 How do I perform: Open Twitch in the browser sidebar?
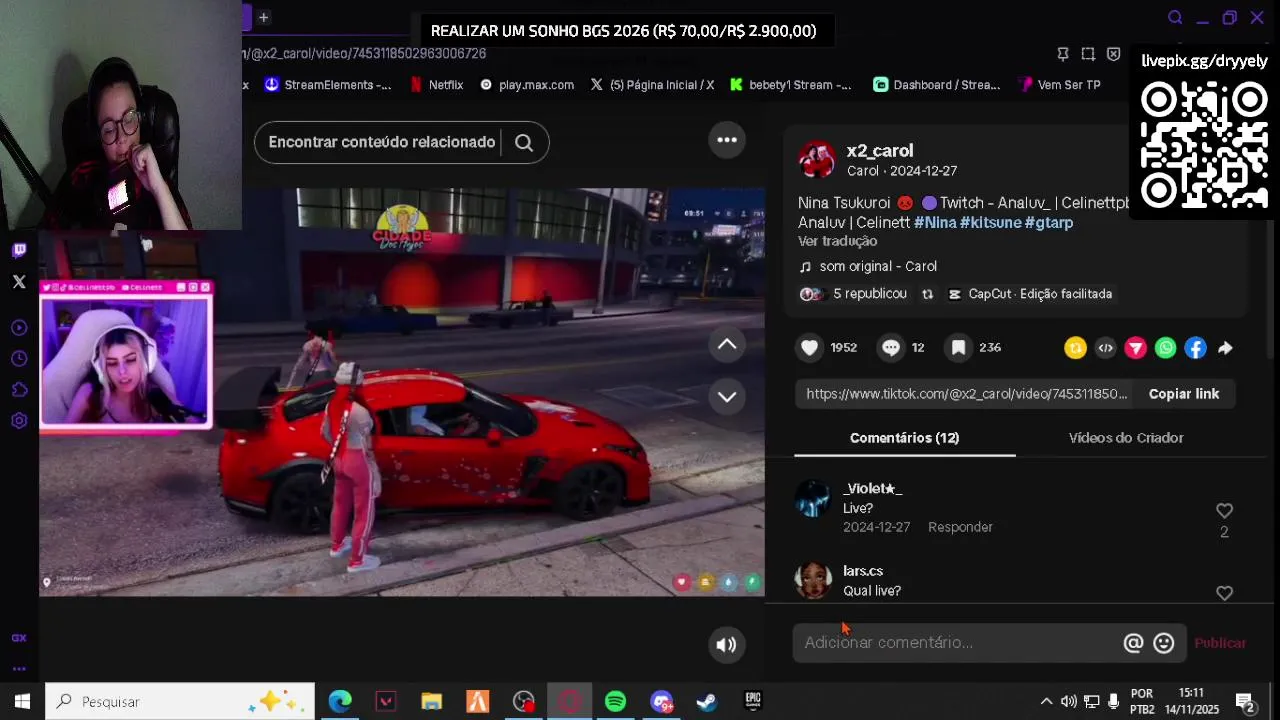[x=19, y=250]
